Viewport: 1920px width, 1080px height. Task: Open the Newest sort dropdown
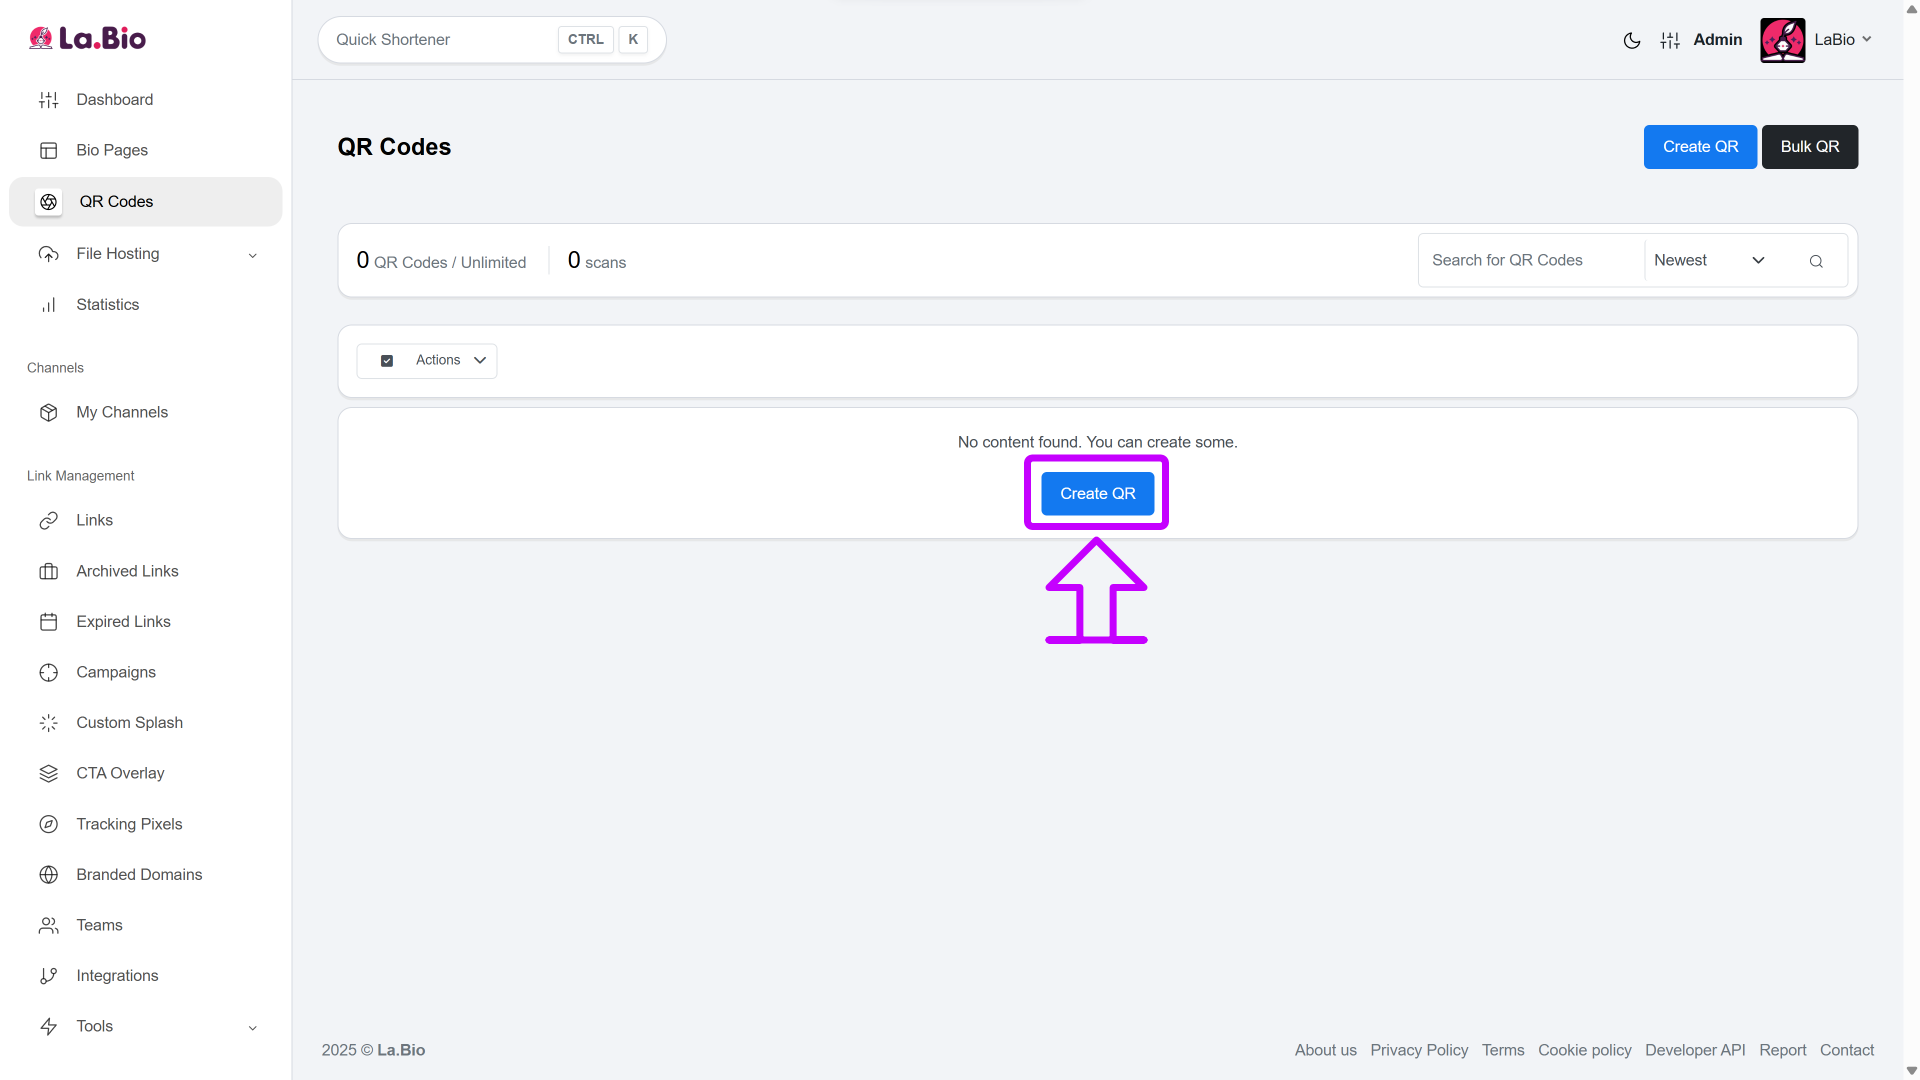click(x=1708, y=260)
